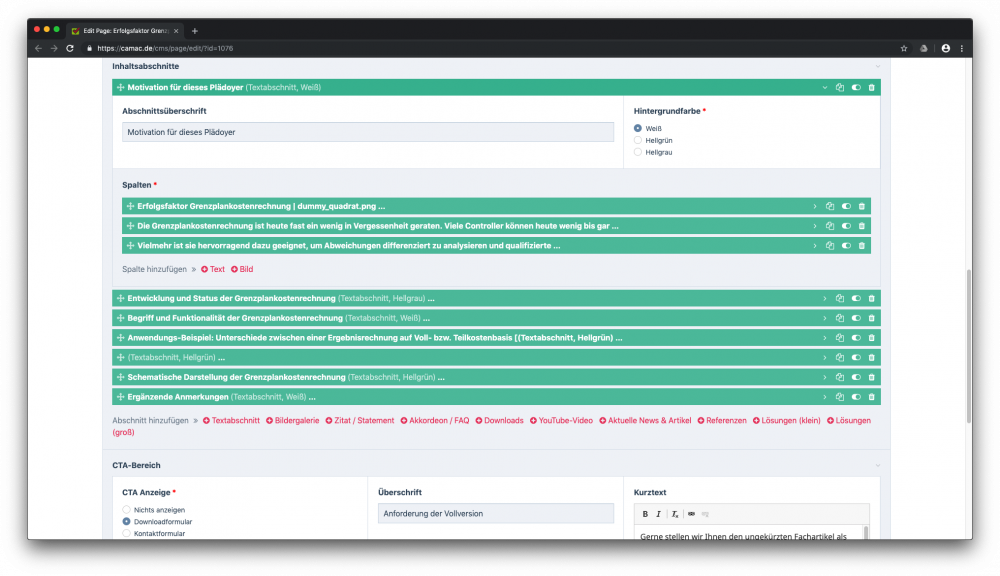Click drag handle icon of 'Begriff und Funktionalität' section

click(x=120, y=318)
